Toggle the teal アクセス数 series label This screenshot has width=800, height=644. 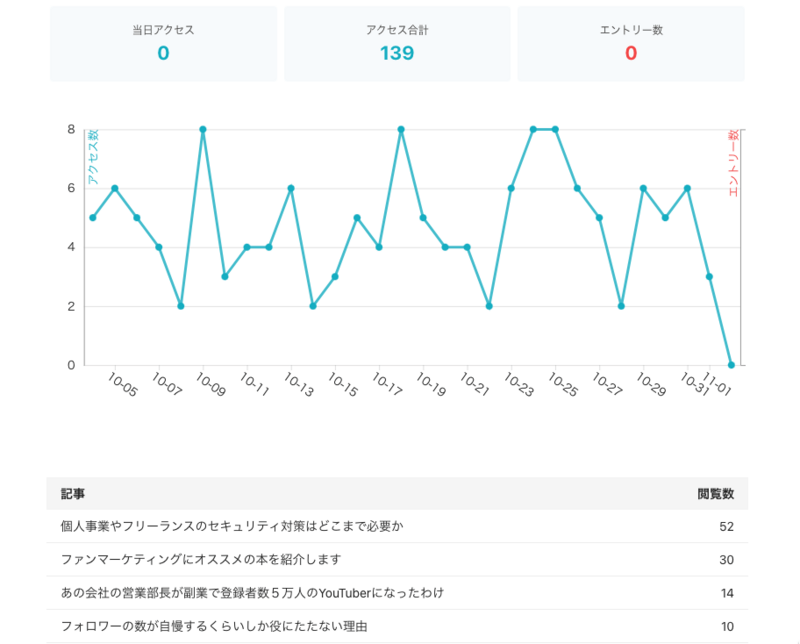click(x=91, y=155)
